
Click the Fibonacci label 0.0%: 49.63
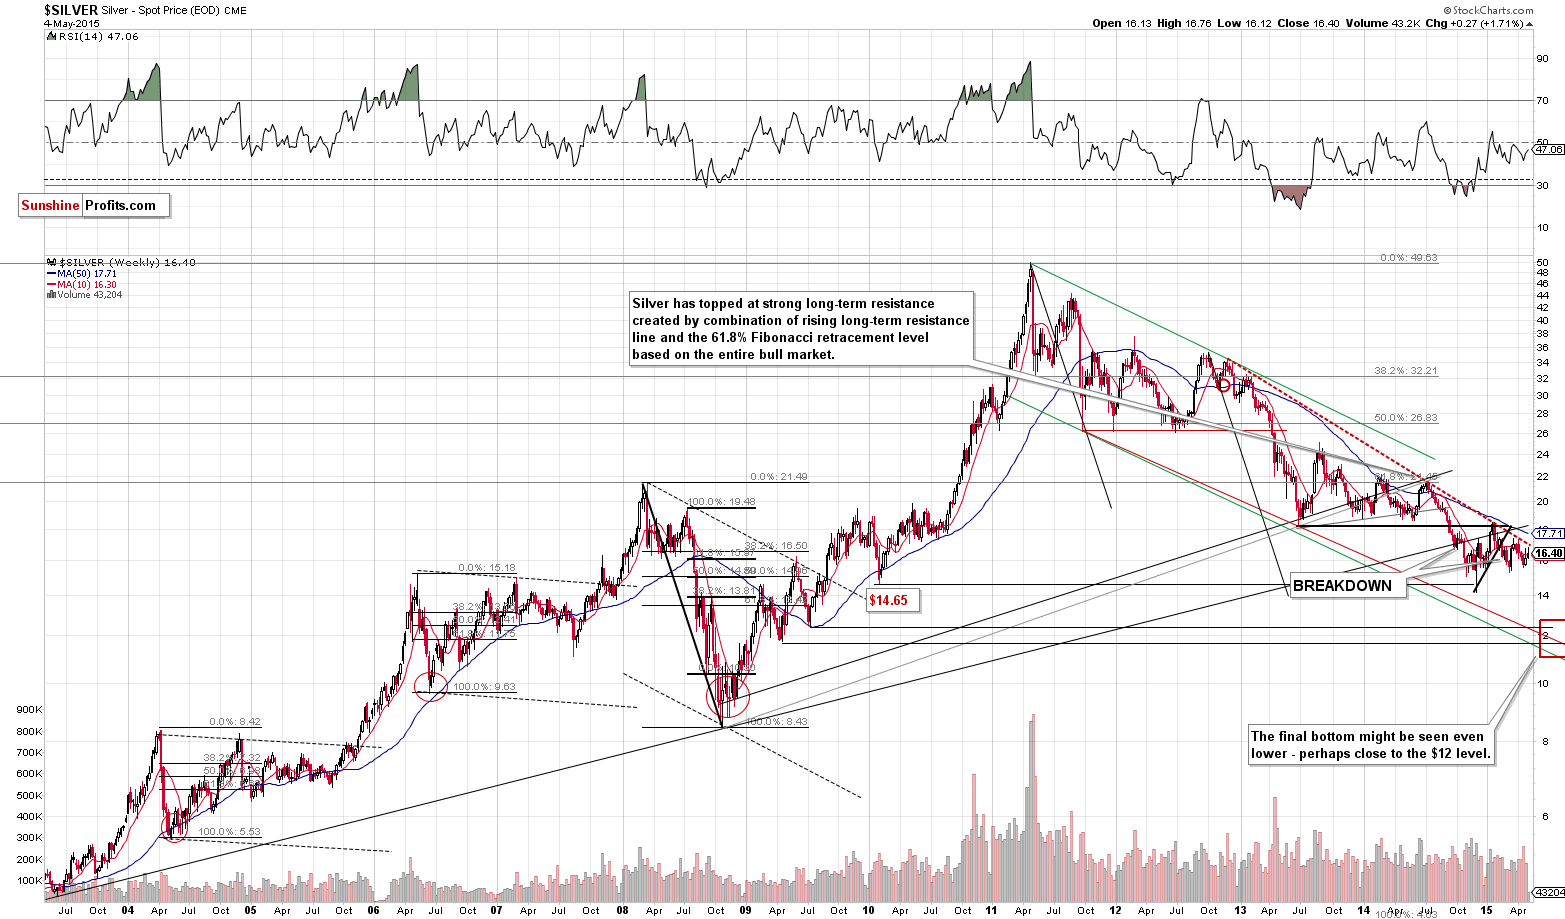click(x=1408, y=258)
